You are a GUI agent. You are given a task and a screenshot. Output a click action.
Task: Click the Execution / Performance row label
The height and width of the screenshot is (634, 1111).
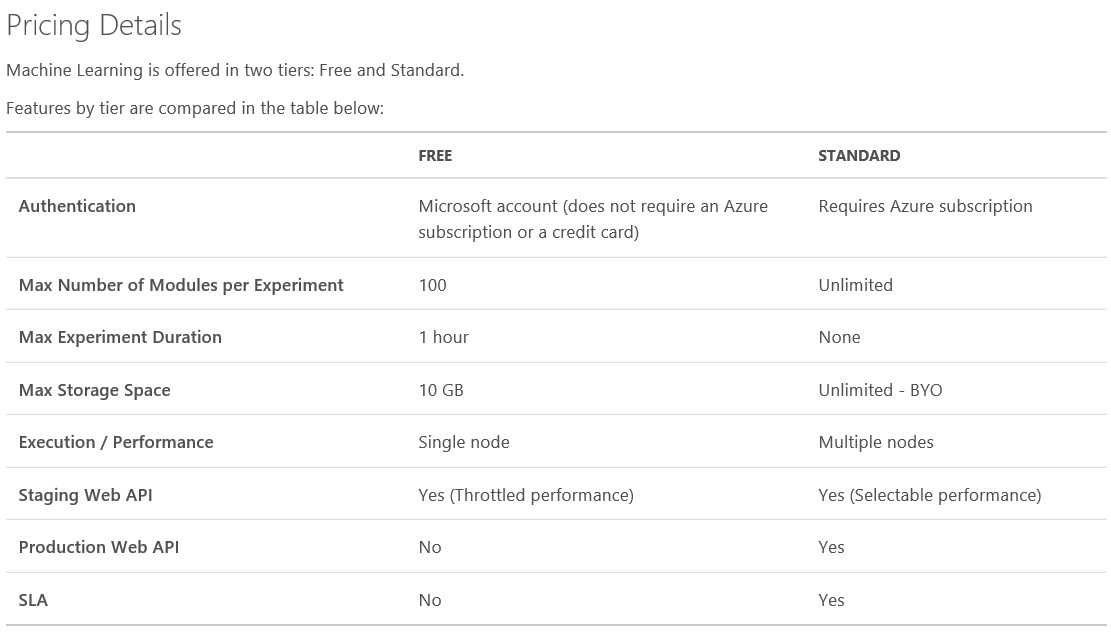[x=115, y=443]
